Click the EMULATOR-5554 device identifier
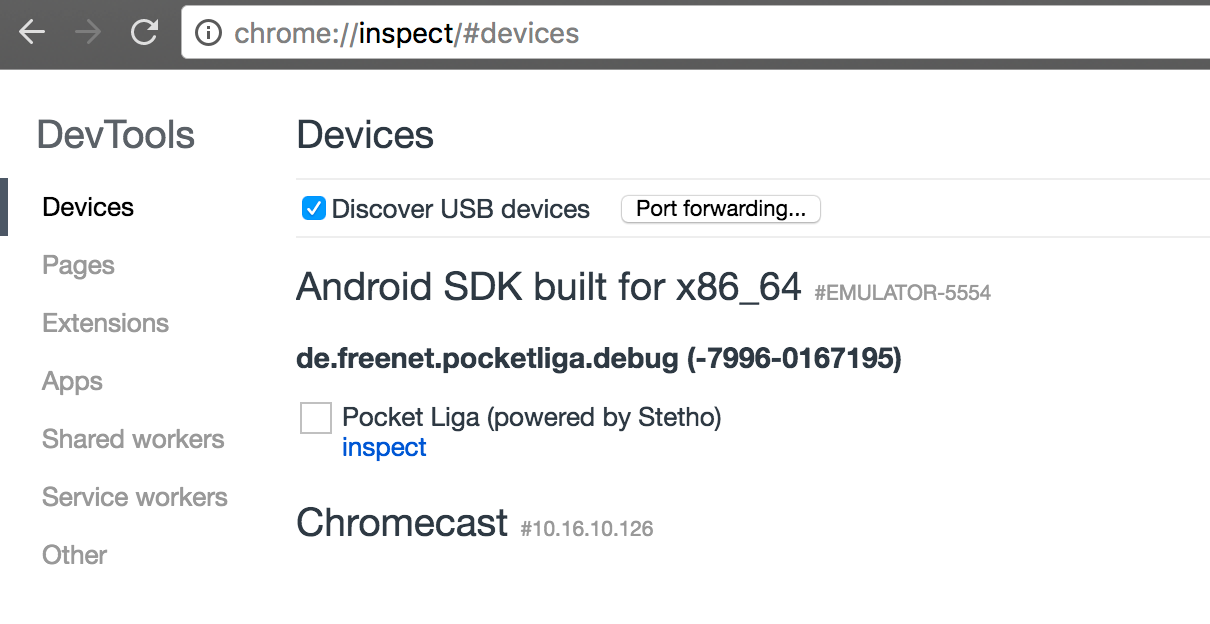Screen dimensions: 1210x624 pos(900,293)
